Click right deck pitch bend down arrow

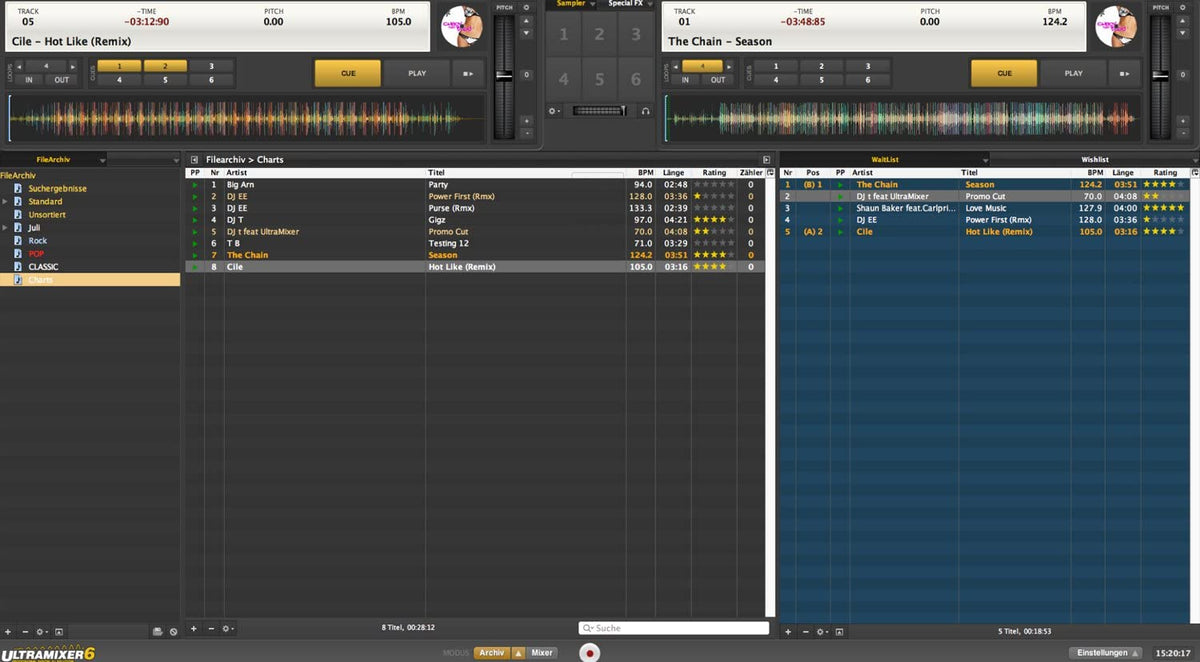coord(1183,34)
